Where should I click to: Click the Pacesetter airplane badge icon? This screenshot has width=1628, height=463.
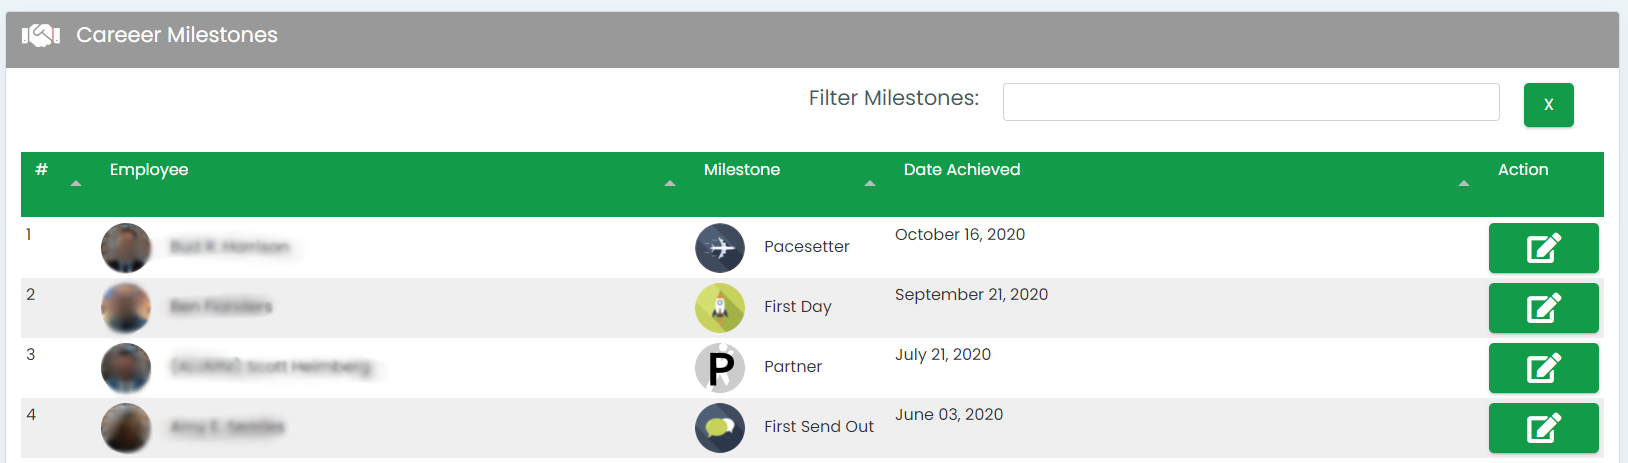(x=720, y=248)
